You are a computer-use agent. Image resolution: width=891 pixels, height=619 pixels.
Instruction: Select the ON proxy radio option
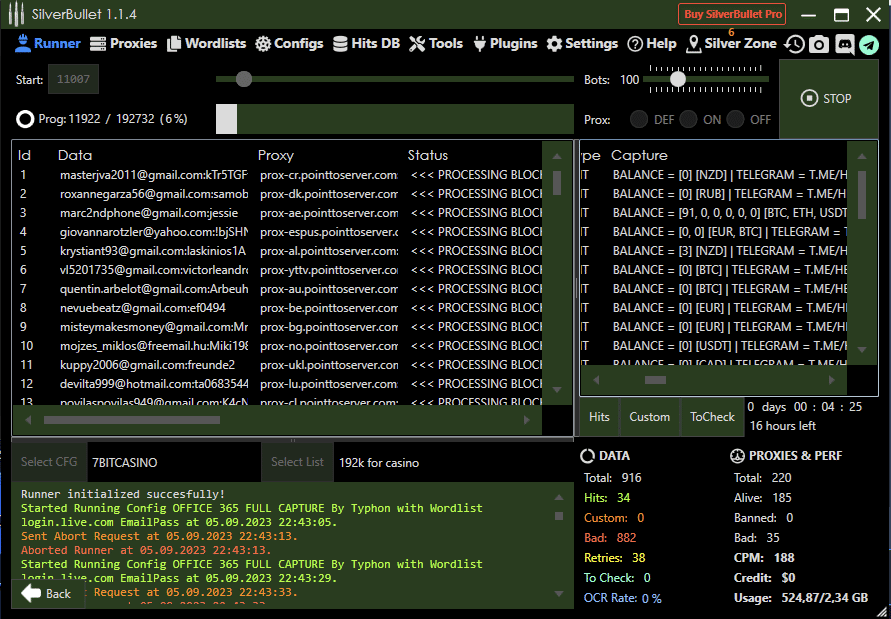tap(688, 119)
